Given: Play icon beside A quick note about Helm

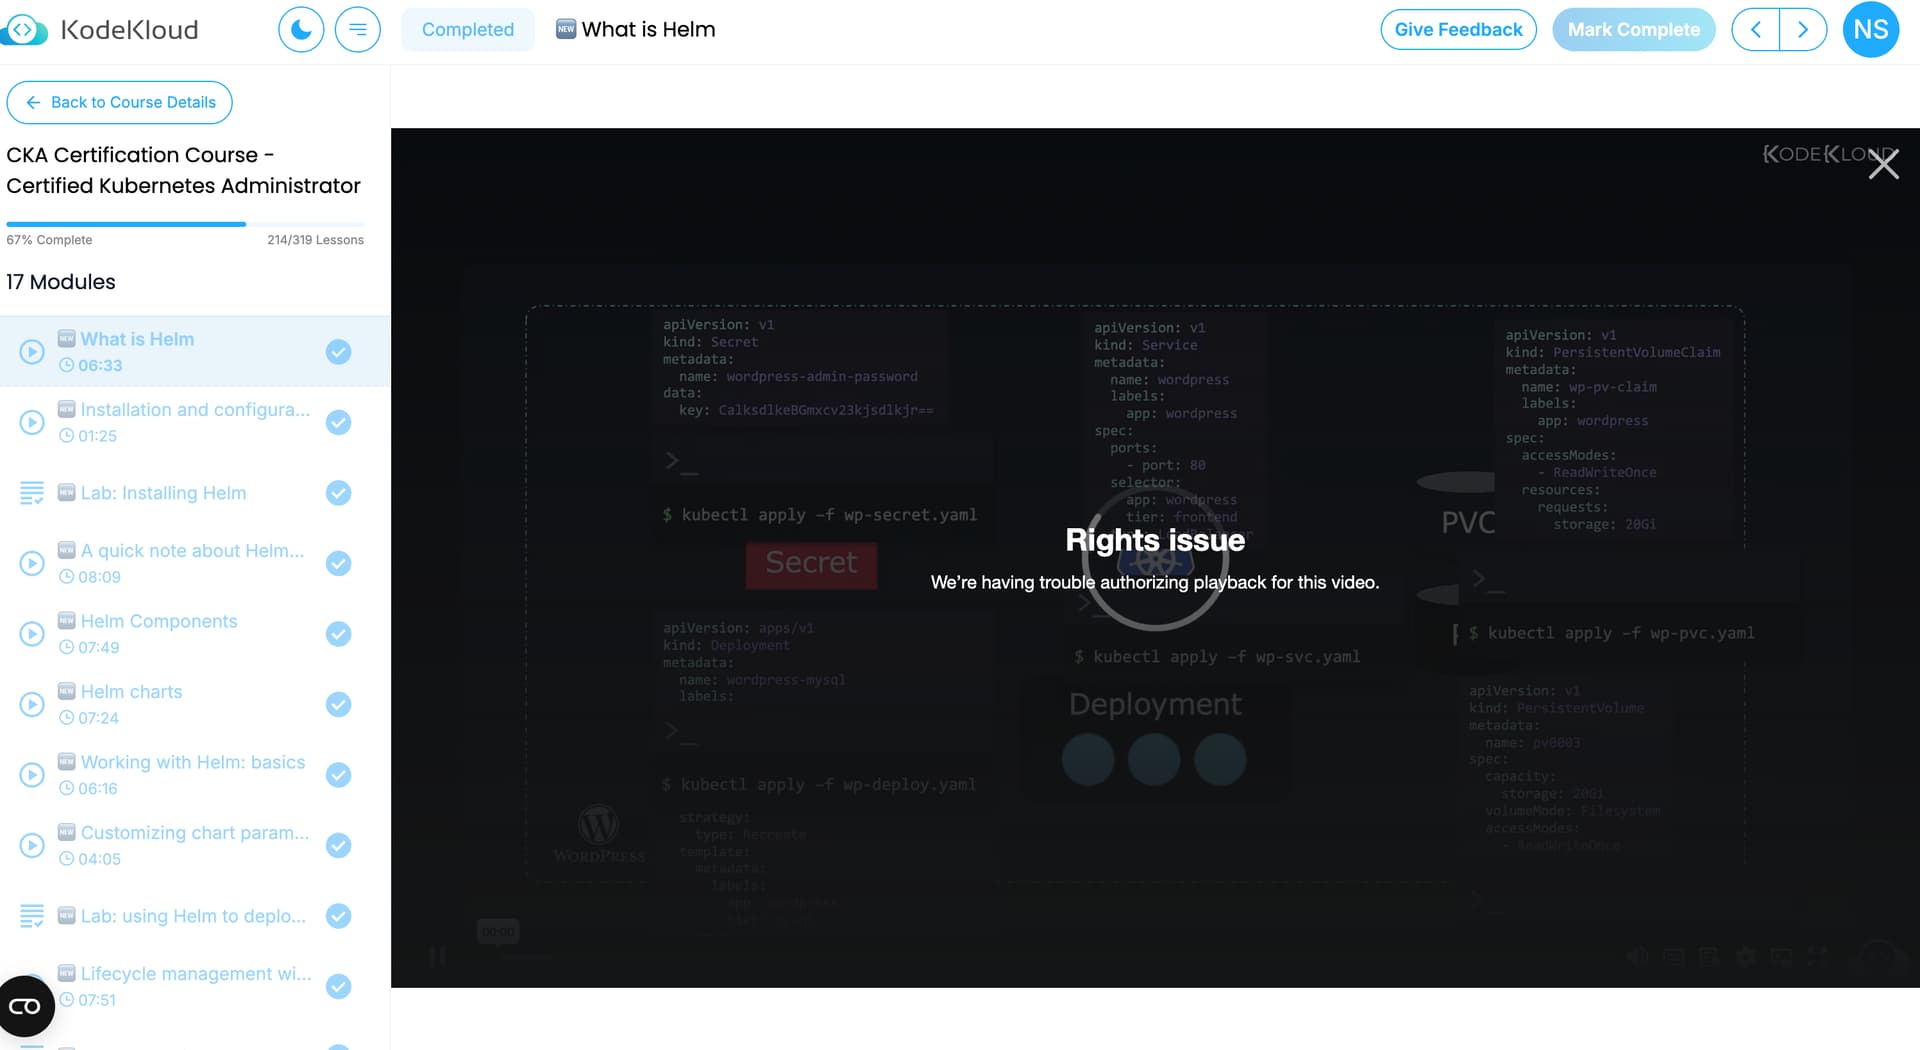Looking at the screenshot, I should (x=32, y=563).
